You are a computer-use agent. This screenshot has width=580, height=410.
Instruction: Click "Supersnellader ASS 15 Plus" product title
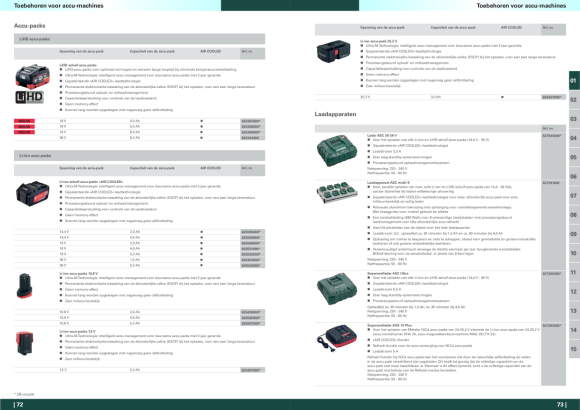[x=390, y=325]
